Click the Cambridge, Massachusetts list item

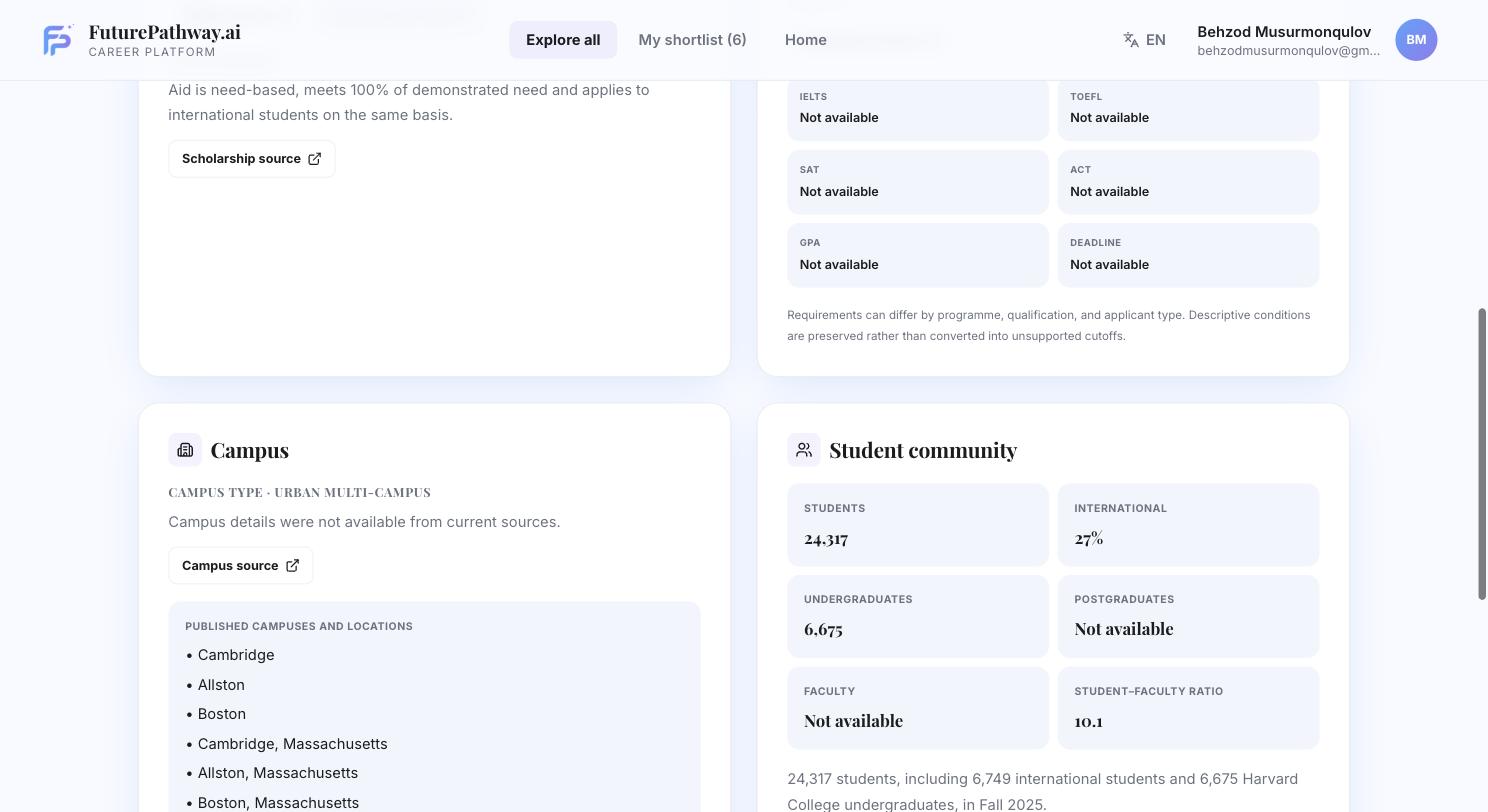pyautogui.click(x=286, y=744)
